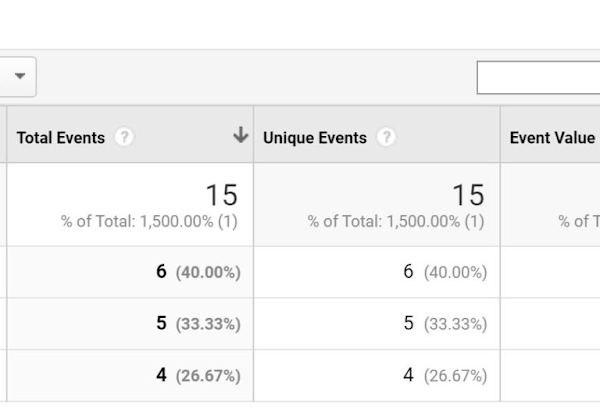The image size is (600, 411).
Task: Click the Unique Events cell showing 5 (33.33%)
Action: coord(444,324)
